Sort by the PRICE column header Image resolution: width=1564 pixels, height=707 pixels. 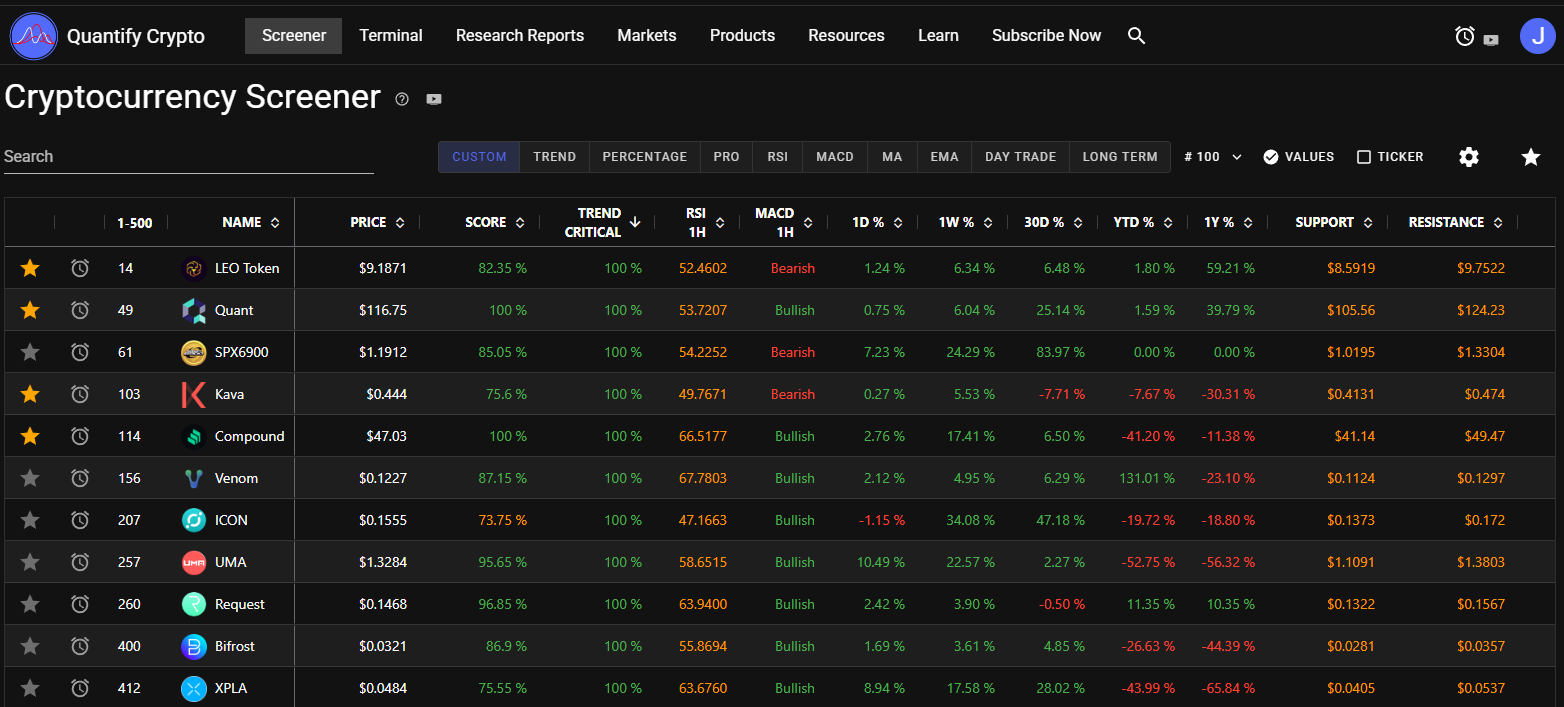[x=377, y=222]
